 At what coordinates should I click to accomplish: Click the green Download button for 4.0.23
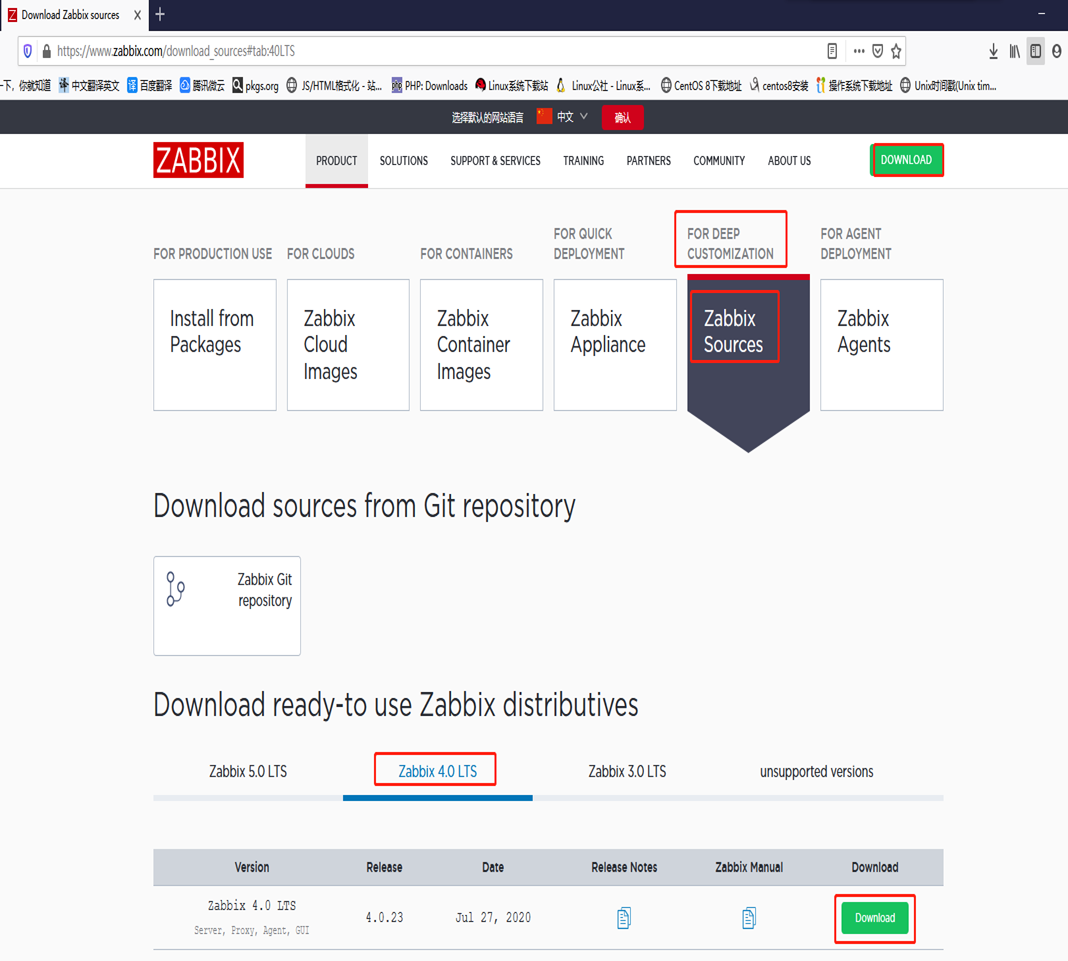point(875,918)
